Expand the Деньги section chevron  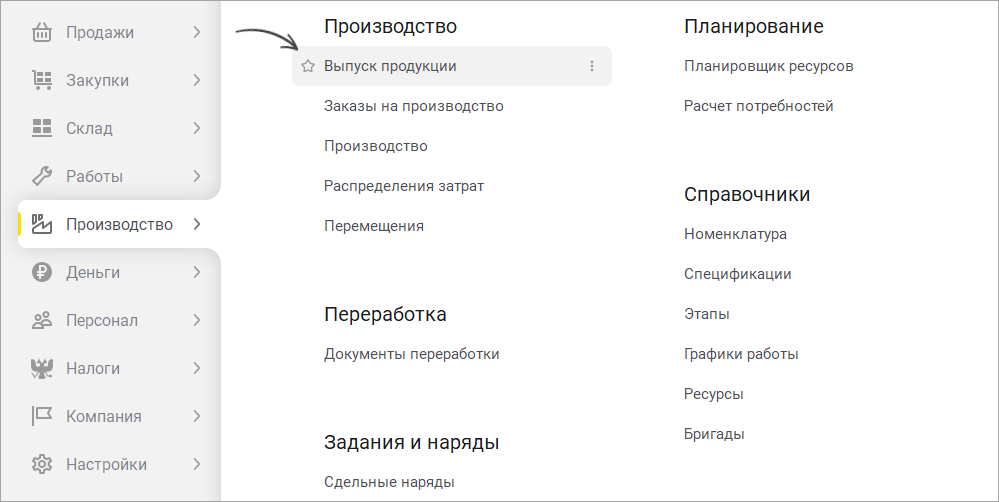tap(197, 273)
